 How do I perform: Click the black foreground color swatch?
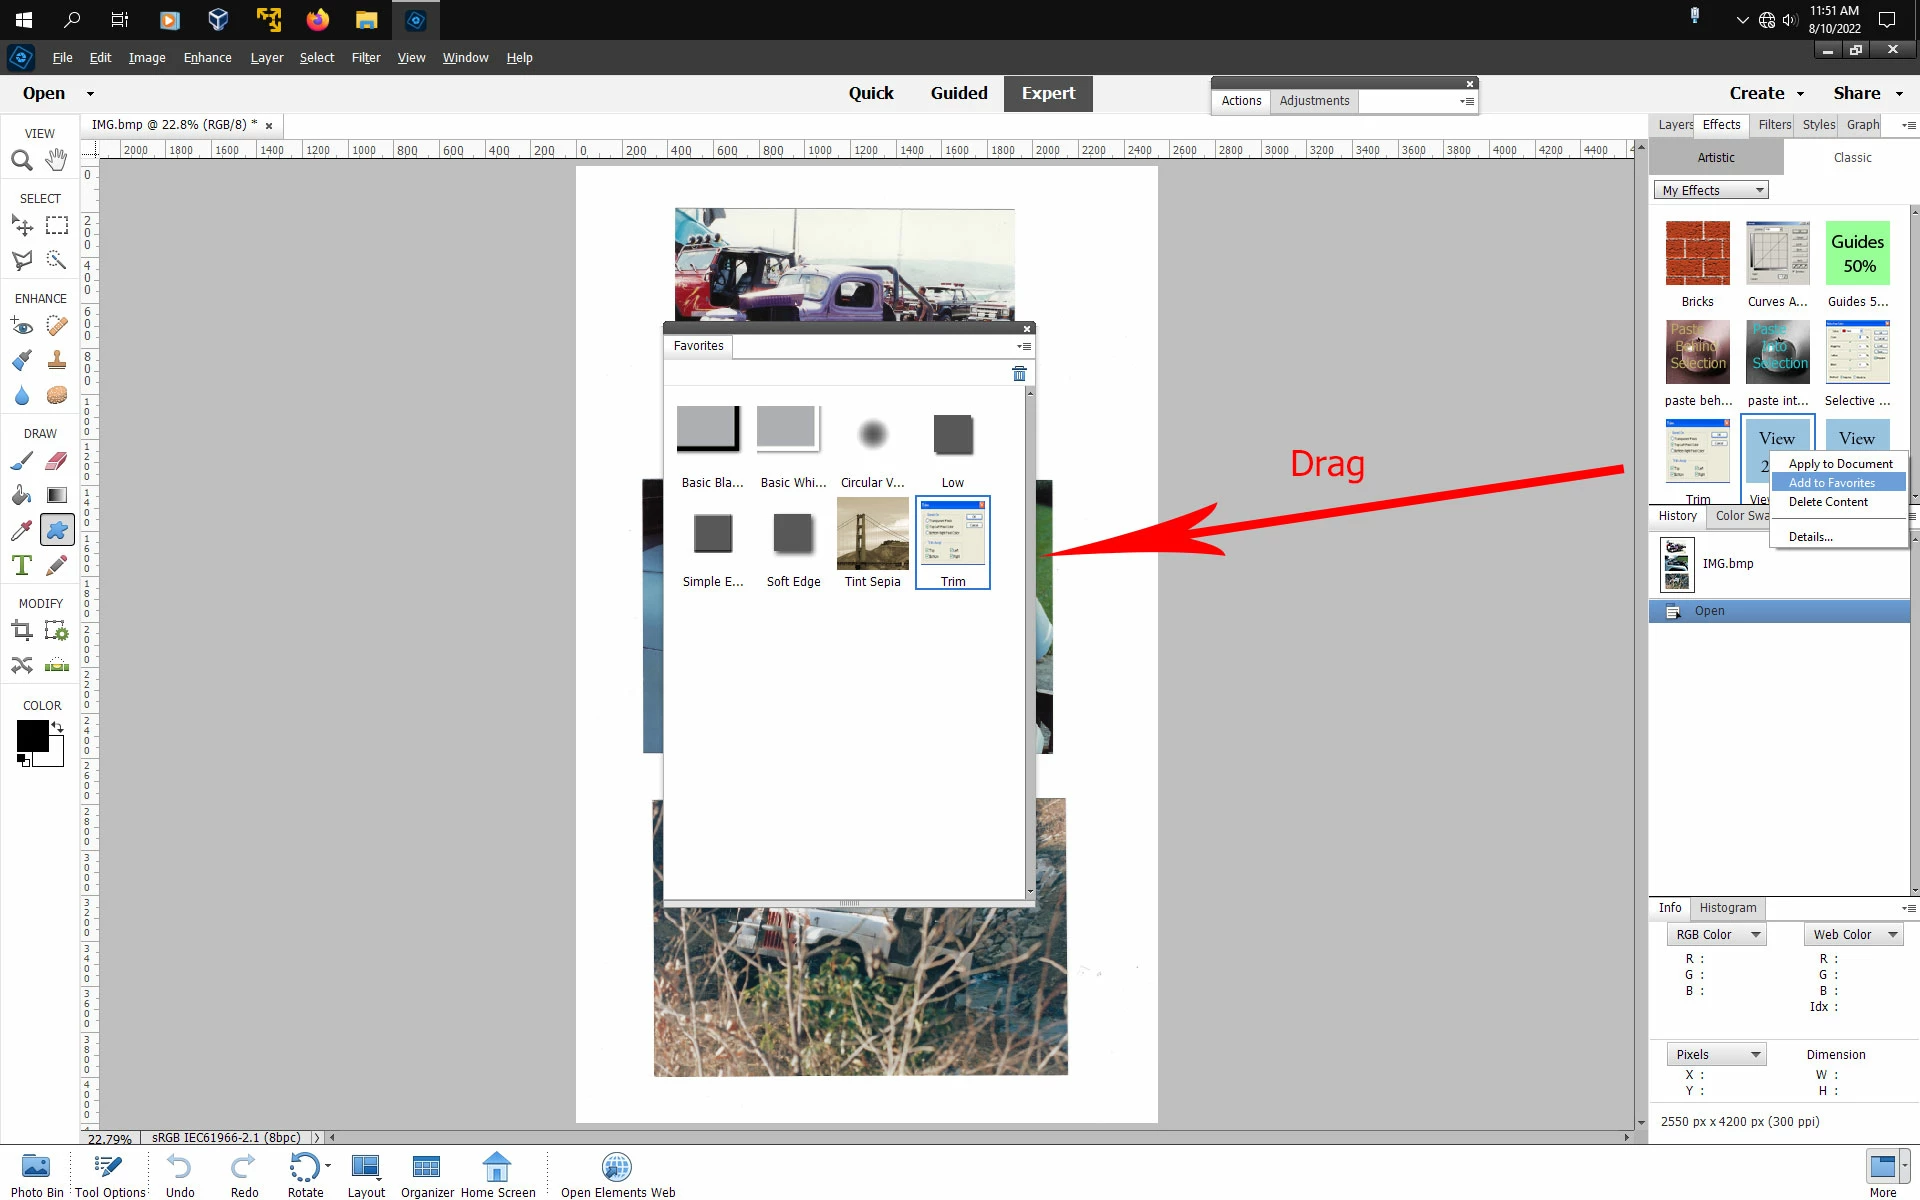point(31,736)
